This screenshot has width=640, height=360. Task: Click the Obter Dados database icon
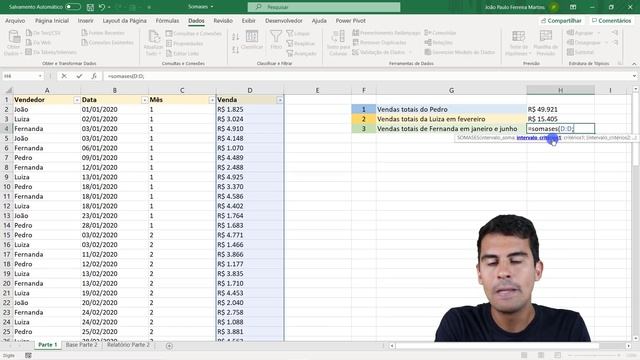coord(14,37)
